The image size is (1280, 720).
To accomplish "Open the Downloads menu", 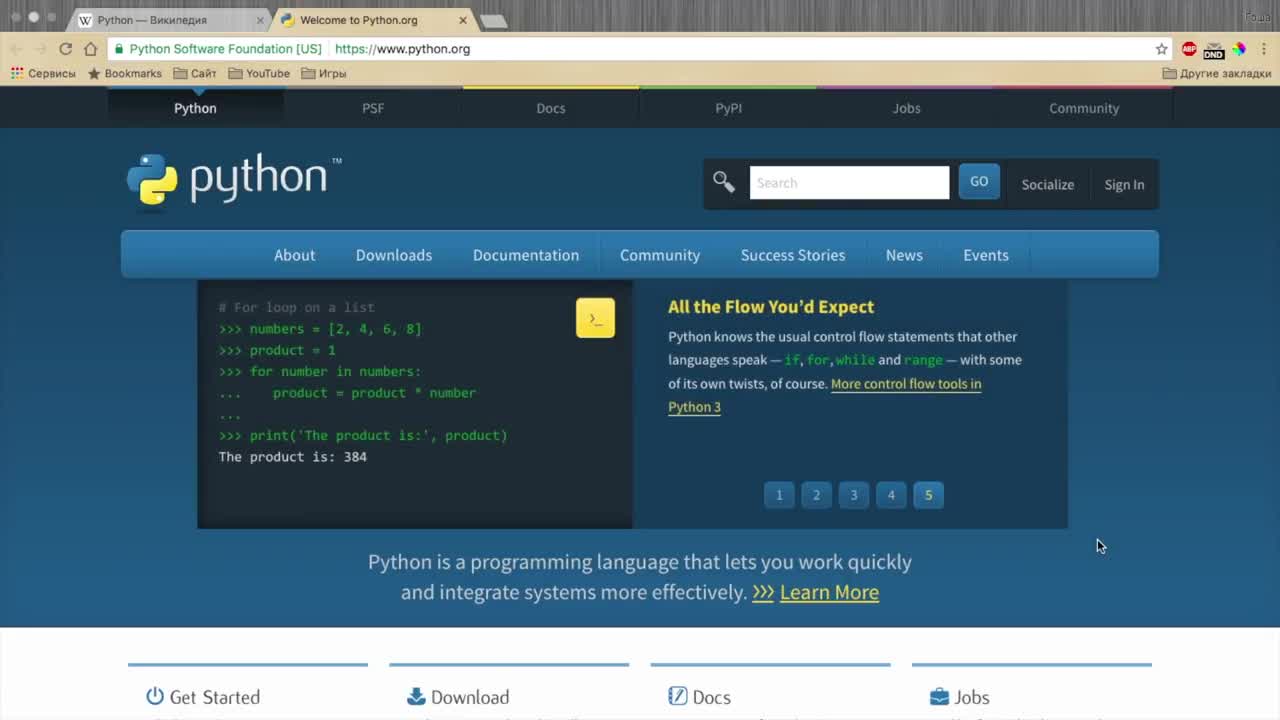I will (x=394, y=255).
